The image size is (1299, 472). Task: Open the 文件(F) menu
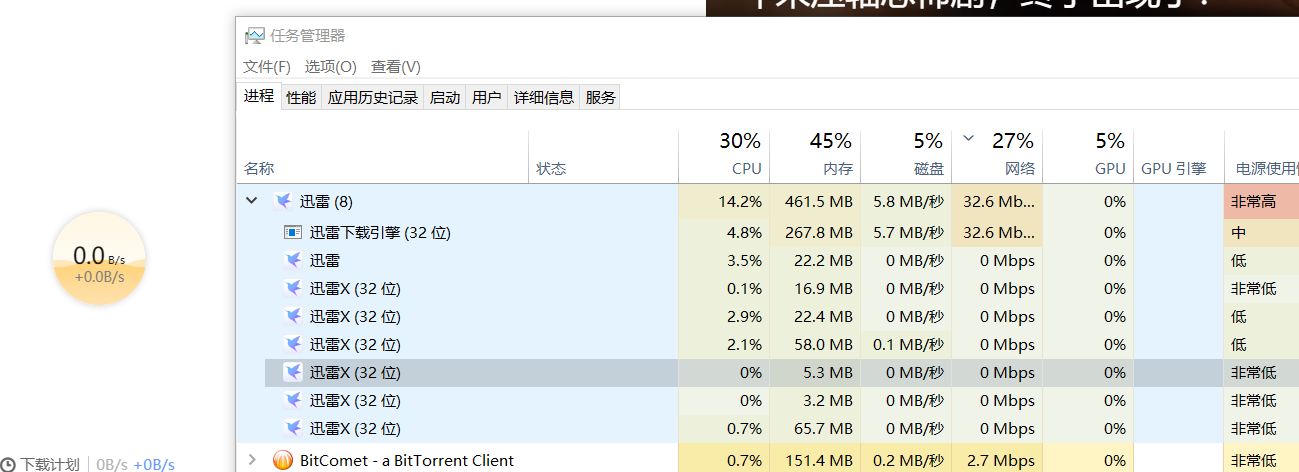click(266, 67)
